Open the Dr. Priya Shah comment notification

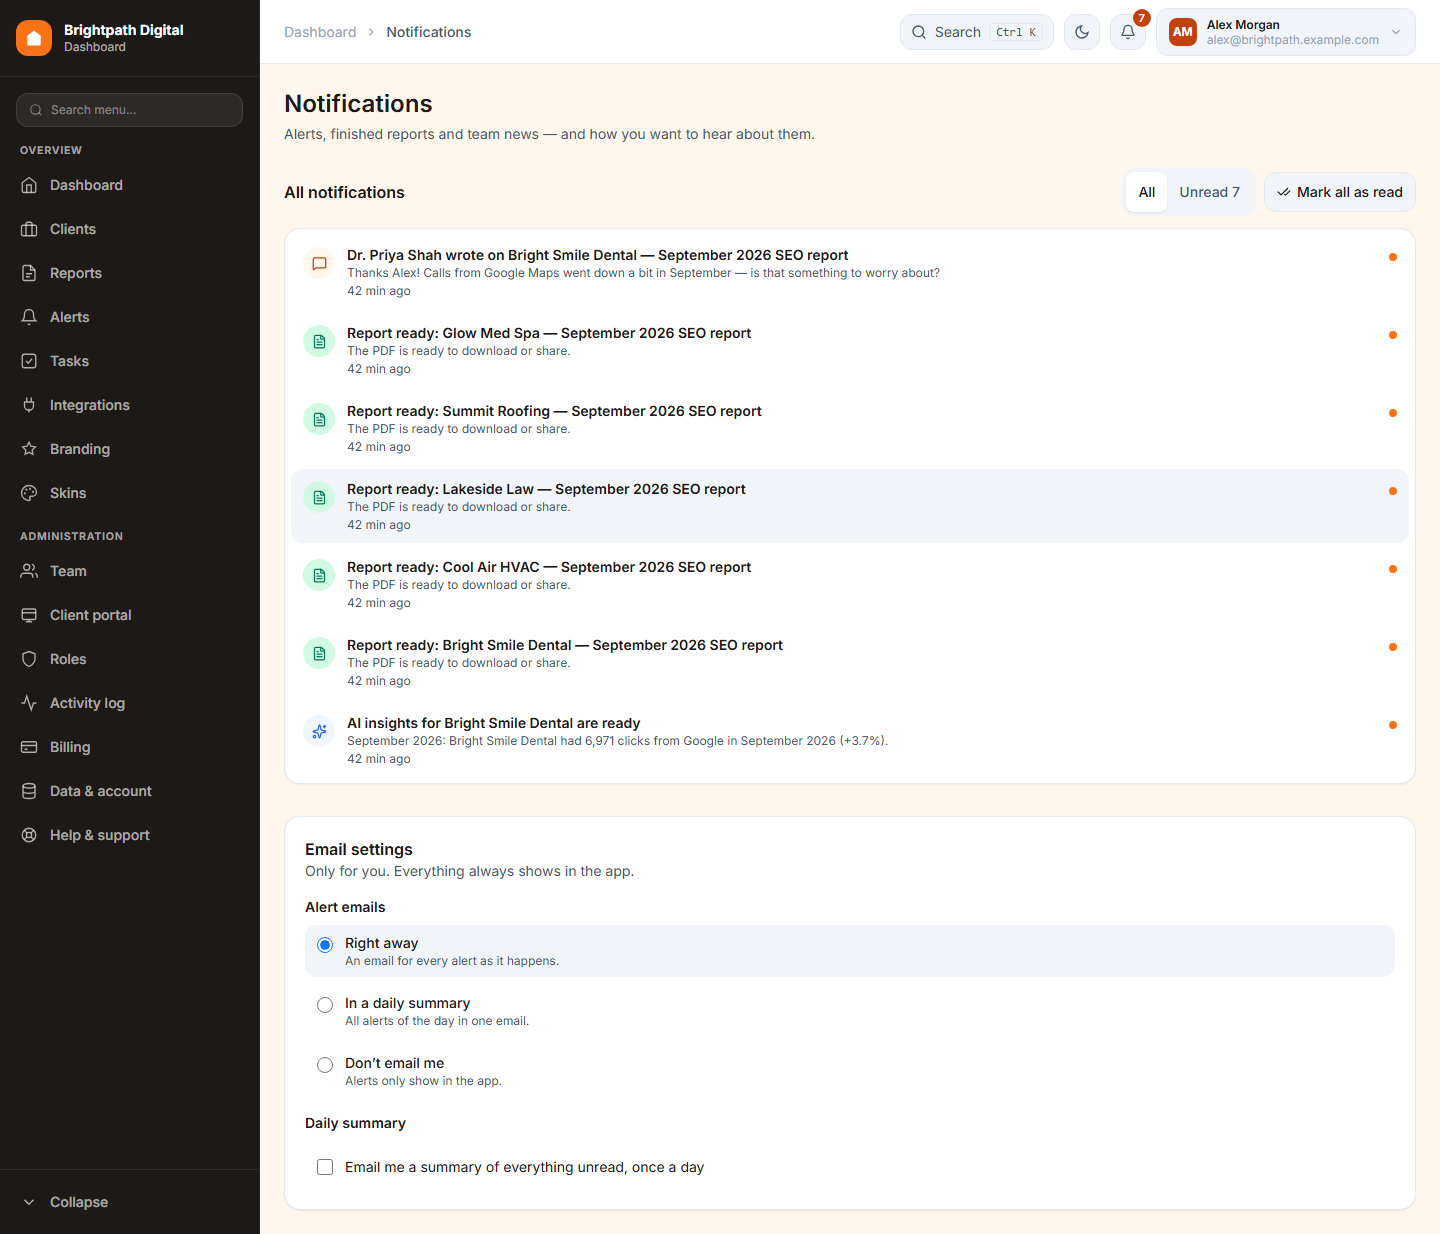[850, 273]
